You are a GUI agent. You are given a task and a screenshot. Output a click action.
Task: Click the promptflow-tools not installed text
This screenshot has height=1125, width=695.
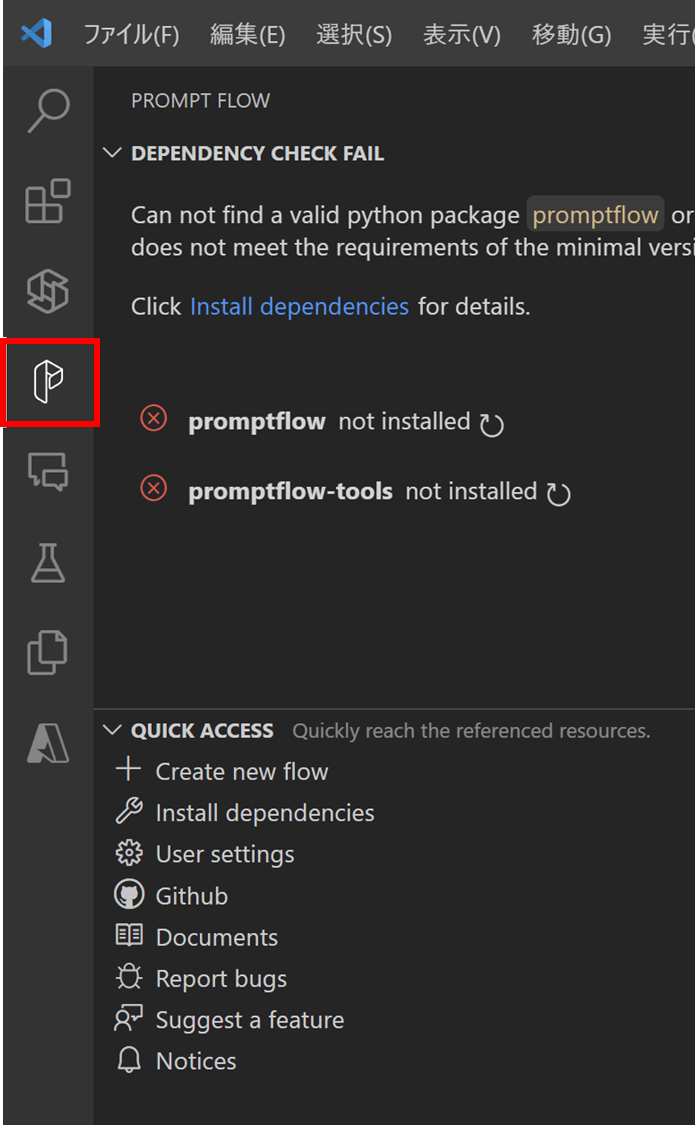[x=363, y=491]
